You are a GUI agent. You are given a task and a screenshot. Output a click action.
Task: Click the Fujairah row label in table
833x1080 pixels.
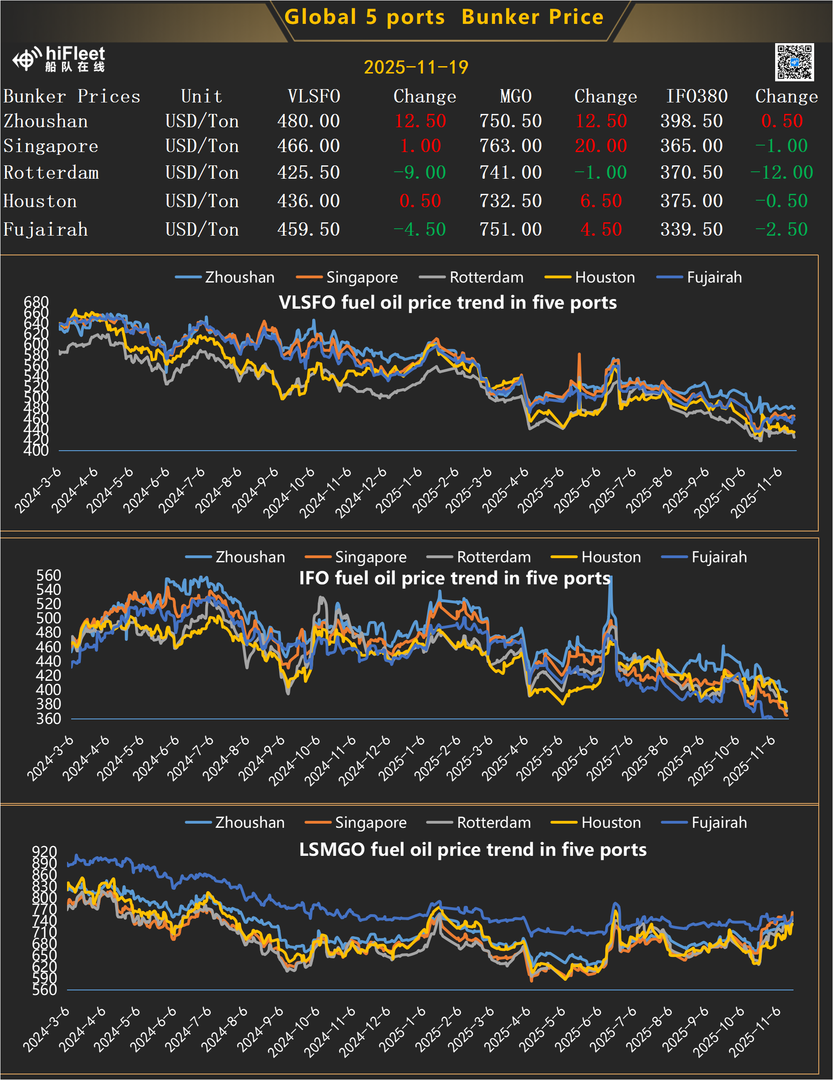[46, 229]
